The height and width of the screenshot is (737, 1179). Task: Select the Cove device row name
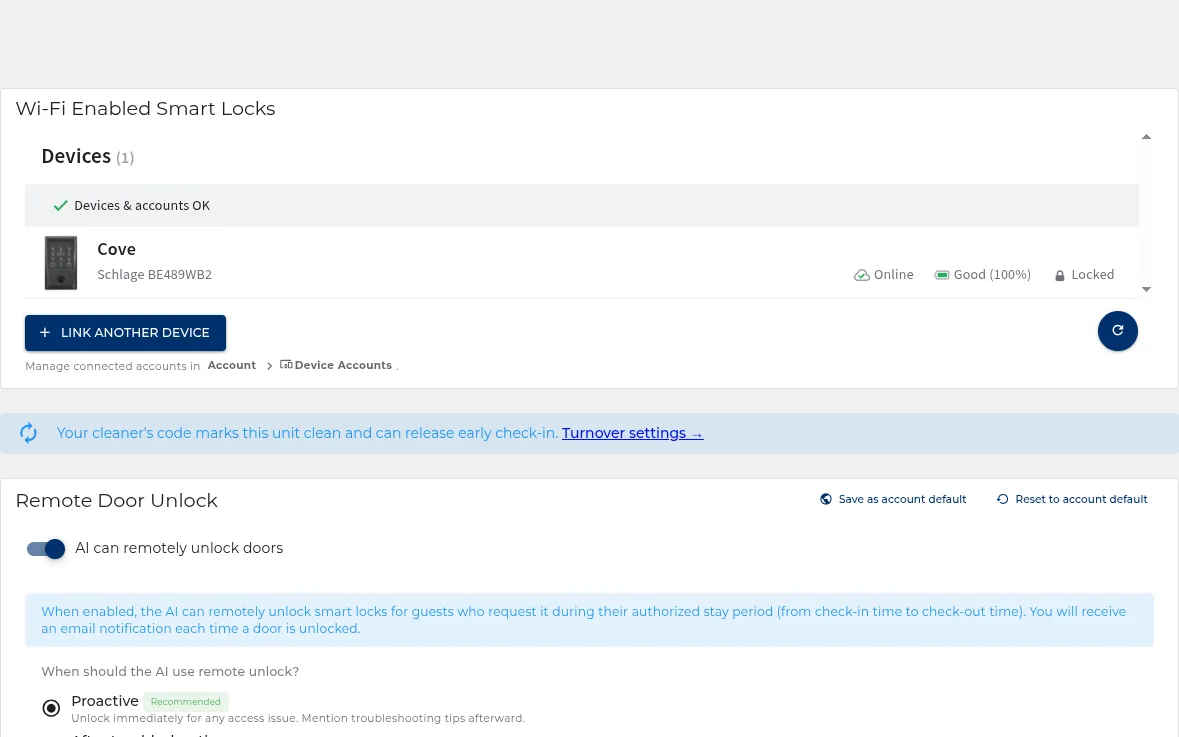(117, 250)
